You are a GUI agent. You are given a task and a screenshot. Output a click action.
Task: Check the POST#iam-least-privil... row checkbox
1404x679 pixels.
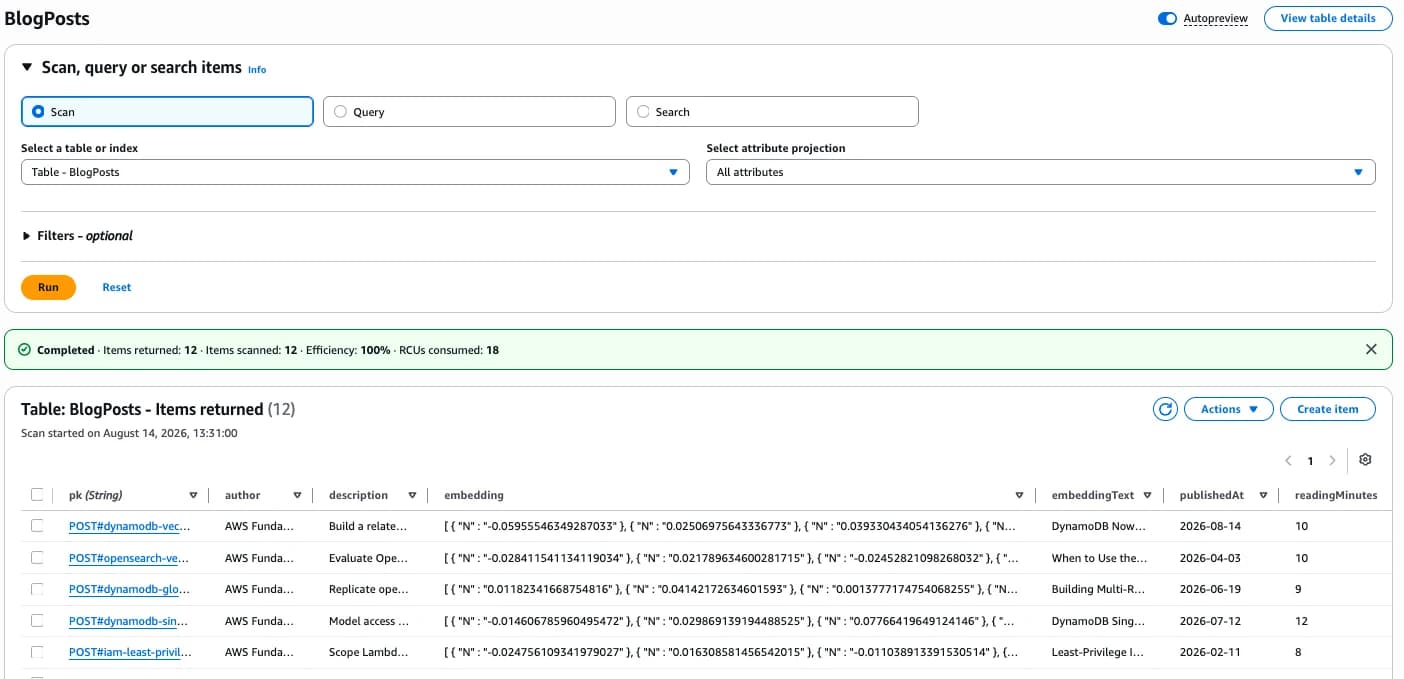tap(37, 652)
